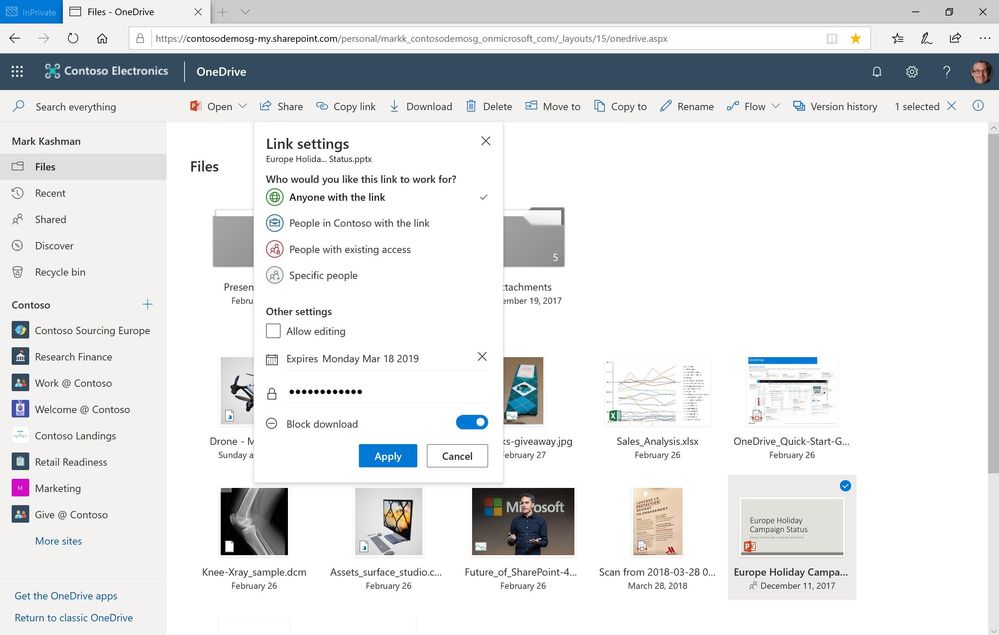Viewport: 999px width, 635px height.
Task: Open a new browser tab with the plus
Action: [222, 11]
